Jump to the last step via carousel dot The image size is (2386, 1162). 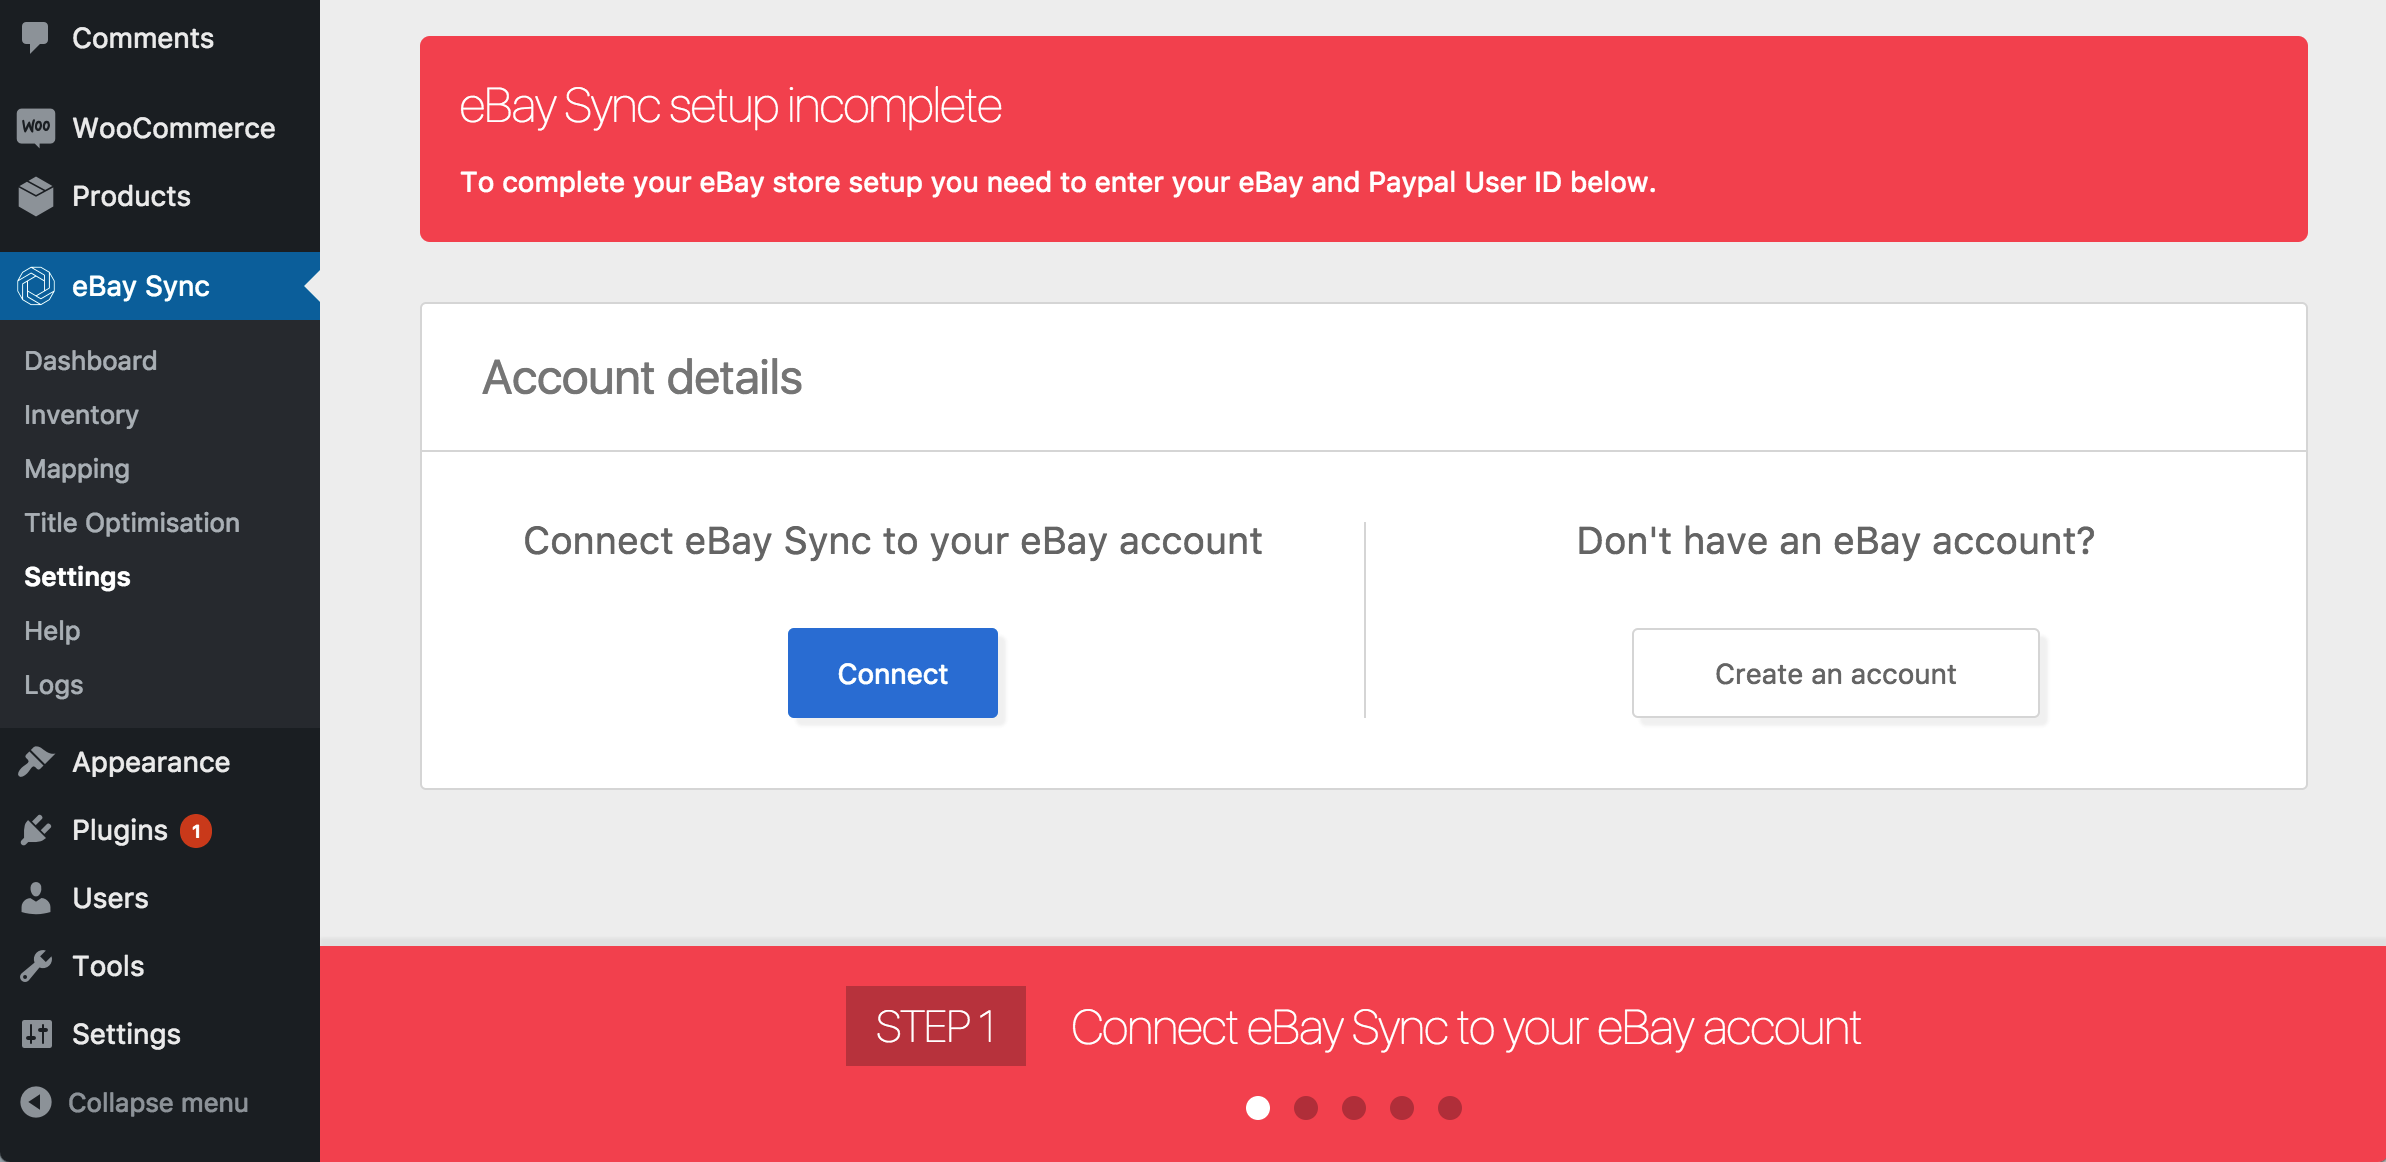(1450, 1107)
